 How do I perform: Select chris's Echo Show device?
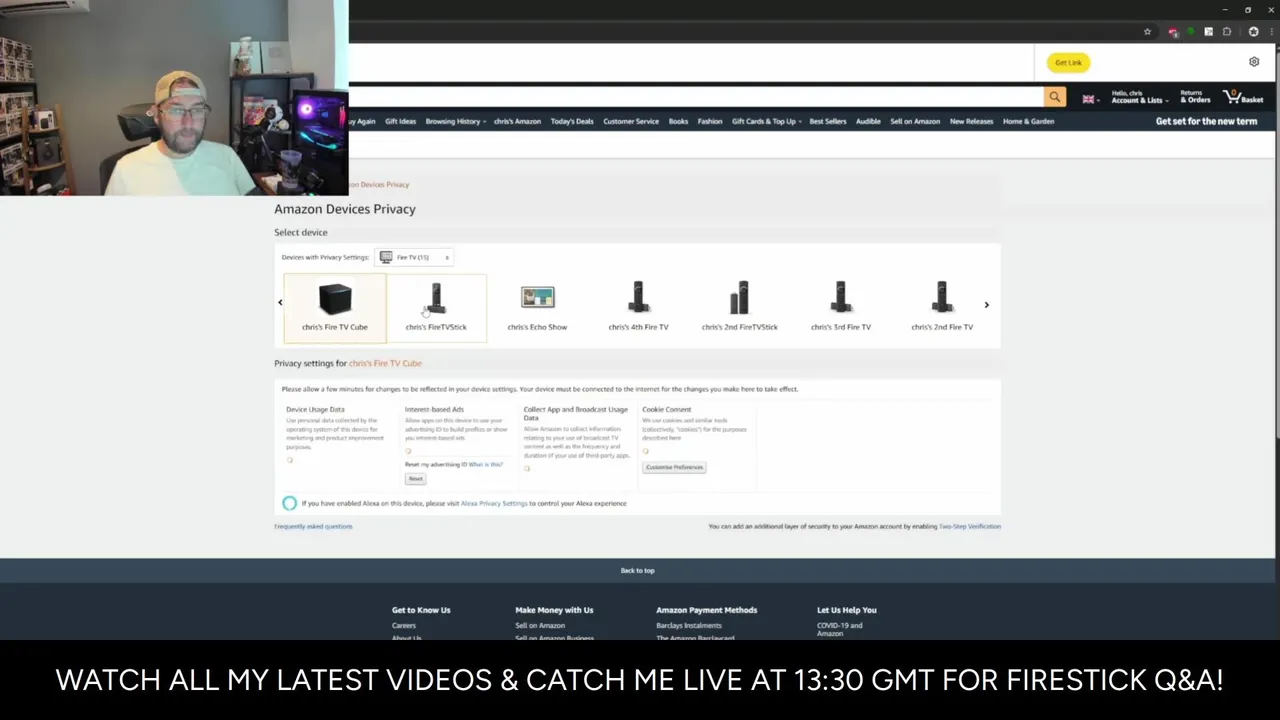[537, 308]
